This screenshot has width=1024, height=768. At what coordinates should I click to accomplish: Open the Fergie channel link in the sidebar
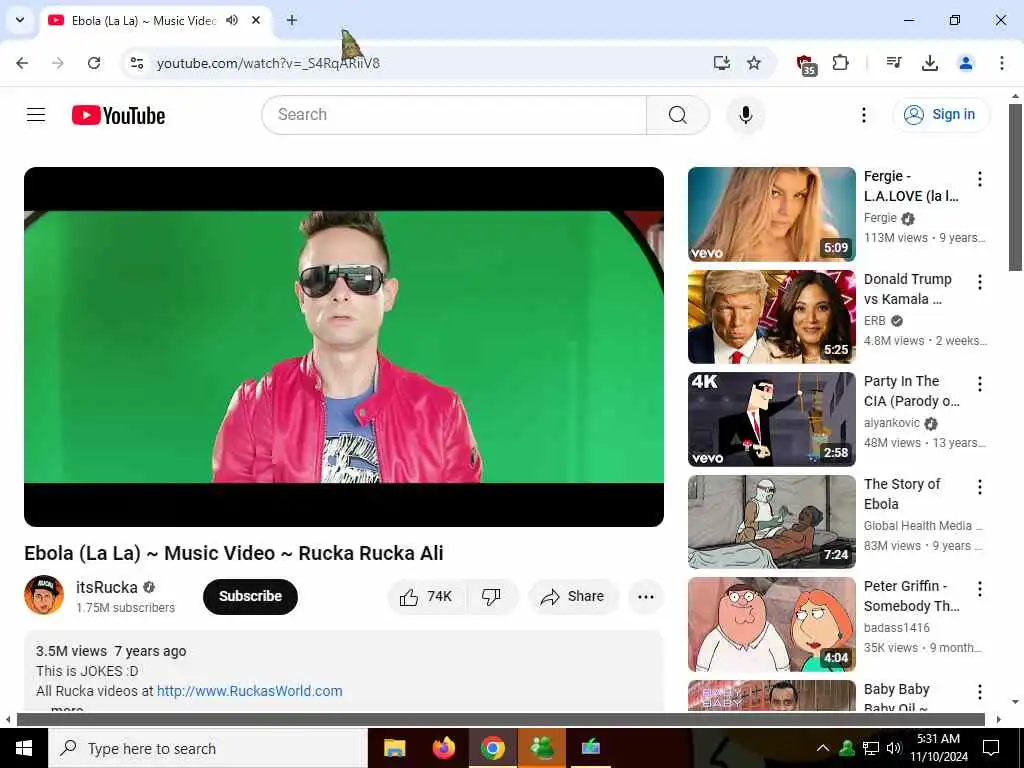coord(880,217)
